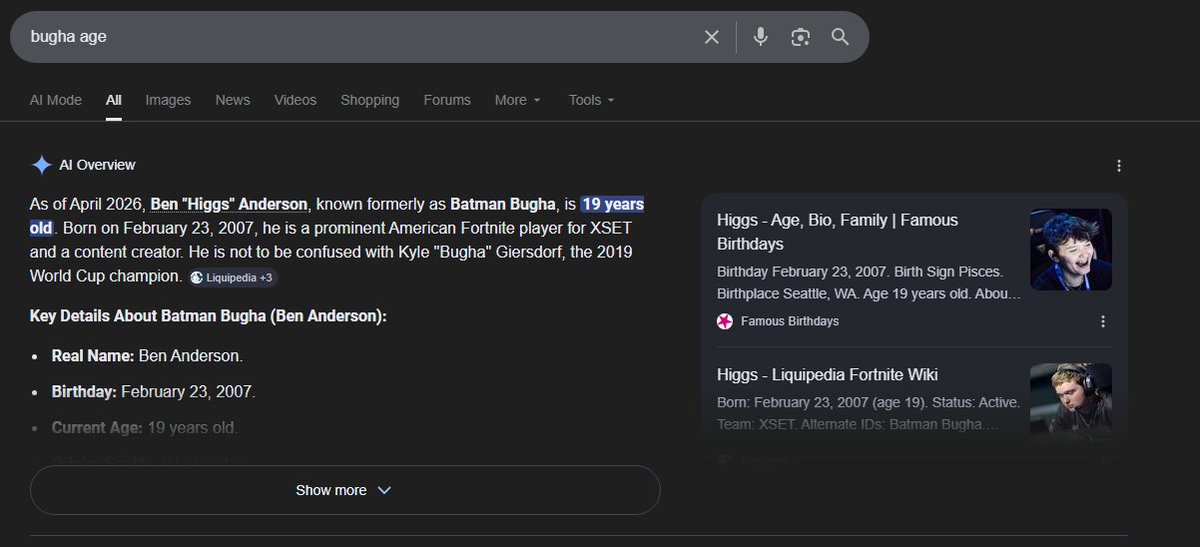This screenshot has width=1200, height=547.
Task: Open the Images tab
Action: click(x=168, y=100)
